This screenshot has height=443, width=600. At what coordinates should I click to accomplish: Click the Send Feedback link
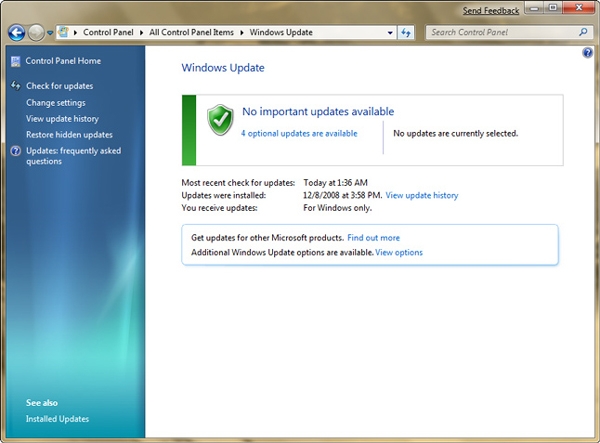pos(491,11)
